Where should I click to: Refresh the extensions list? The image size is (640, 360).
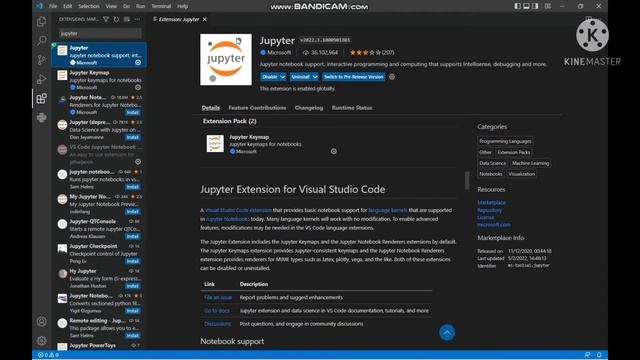pos(116,19)
